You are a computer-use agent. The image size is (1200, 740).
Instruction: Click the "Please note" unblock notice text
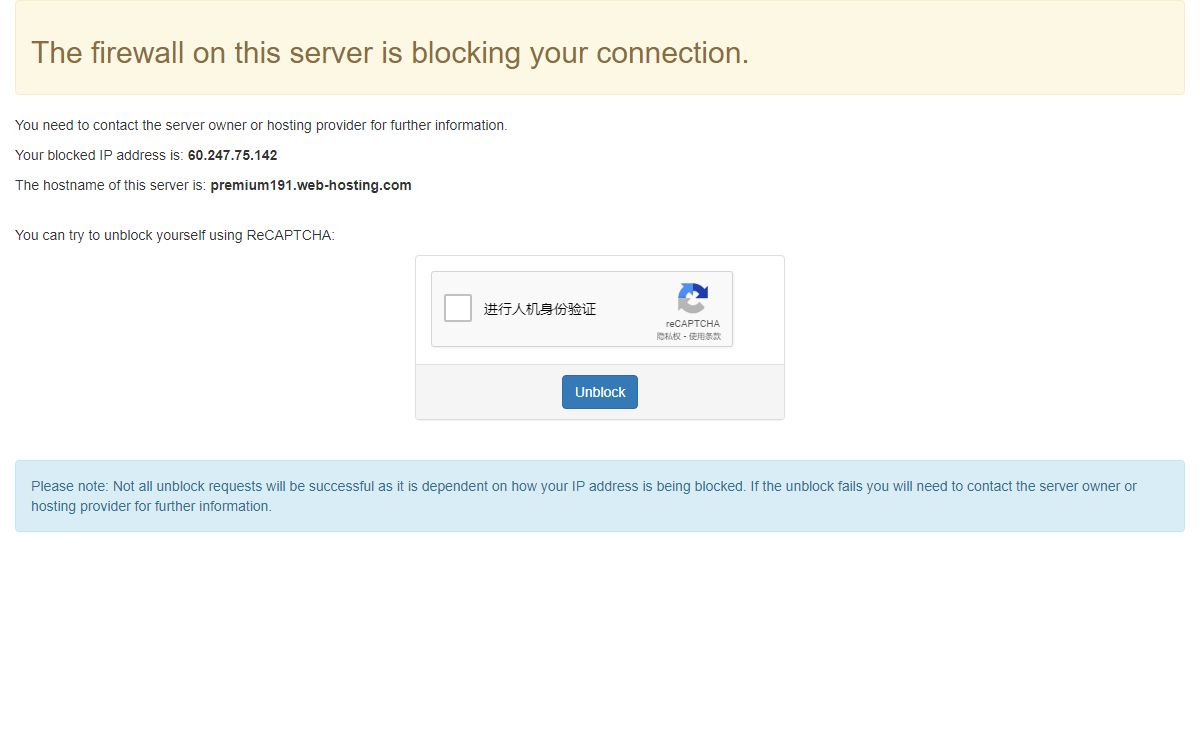(584, 496)
